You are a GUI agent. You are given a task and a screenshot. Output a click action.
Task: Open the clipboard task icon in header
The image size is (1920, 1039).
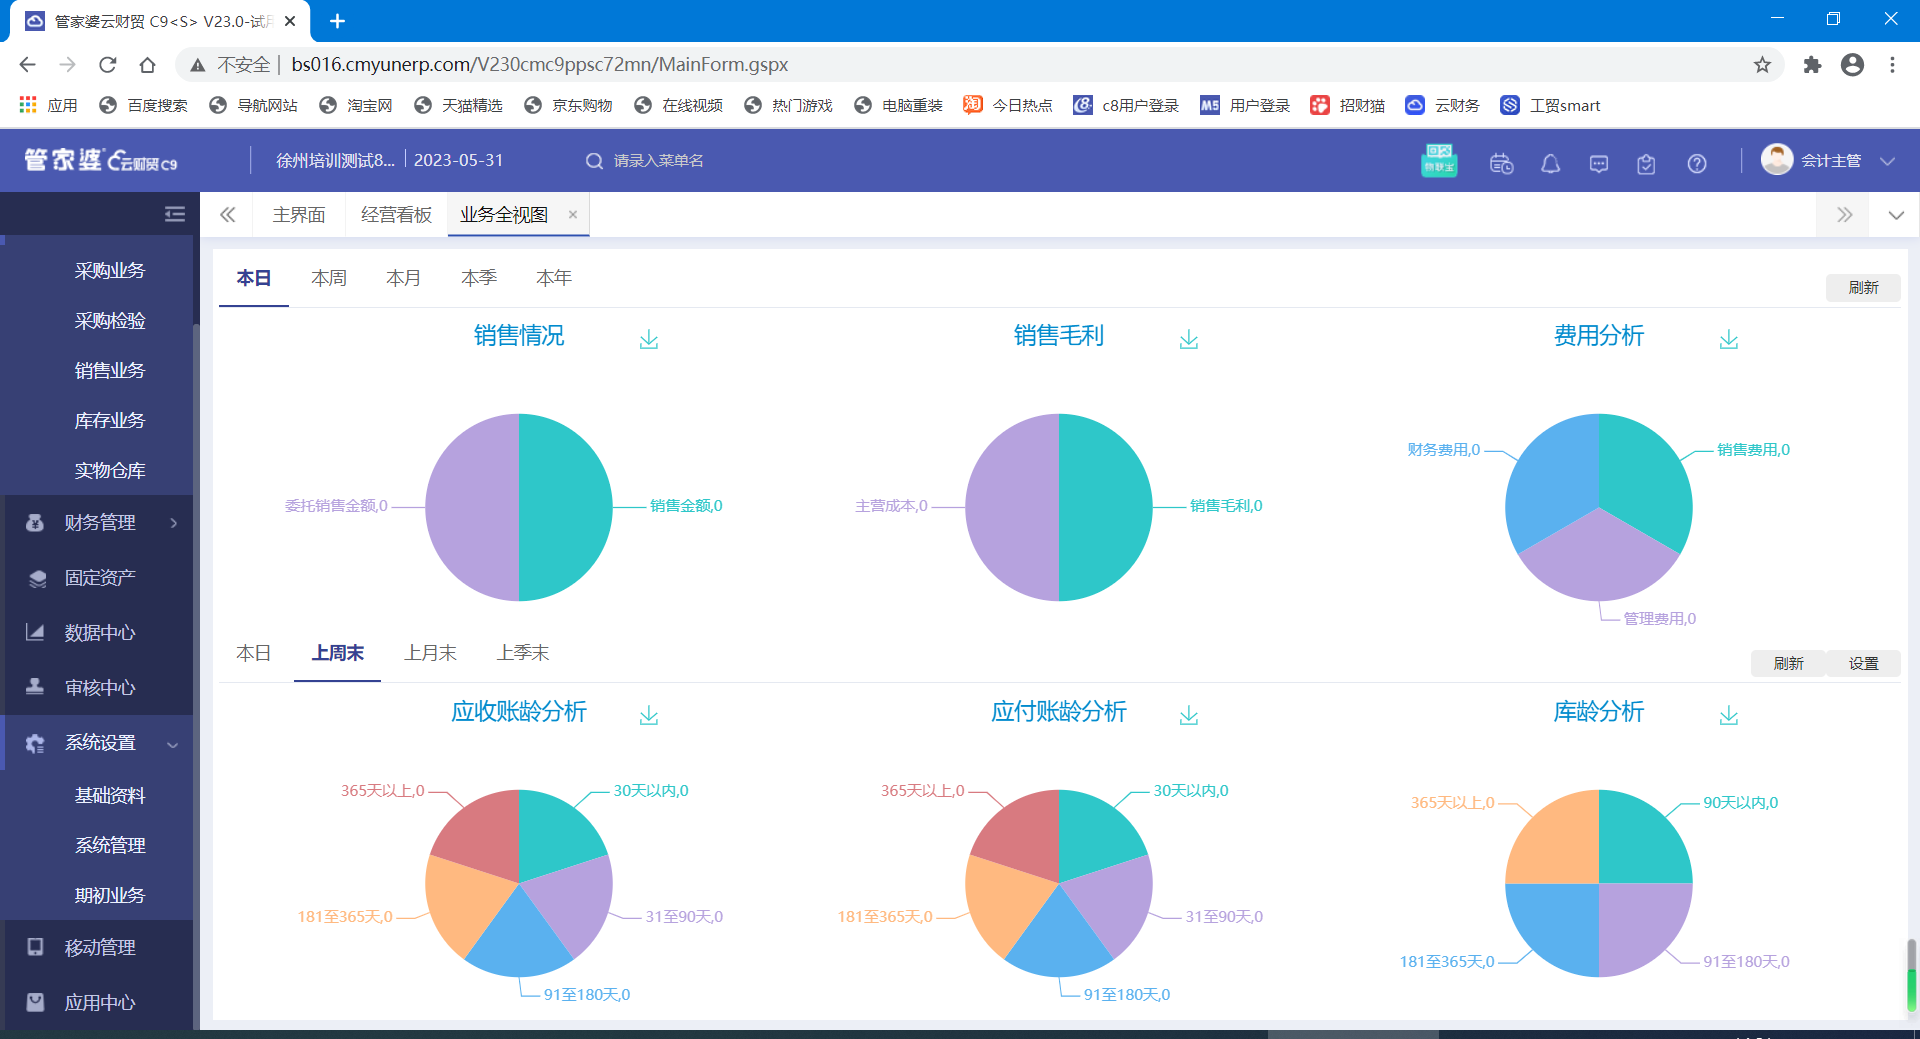(x=1646, y=163)
